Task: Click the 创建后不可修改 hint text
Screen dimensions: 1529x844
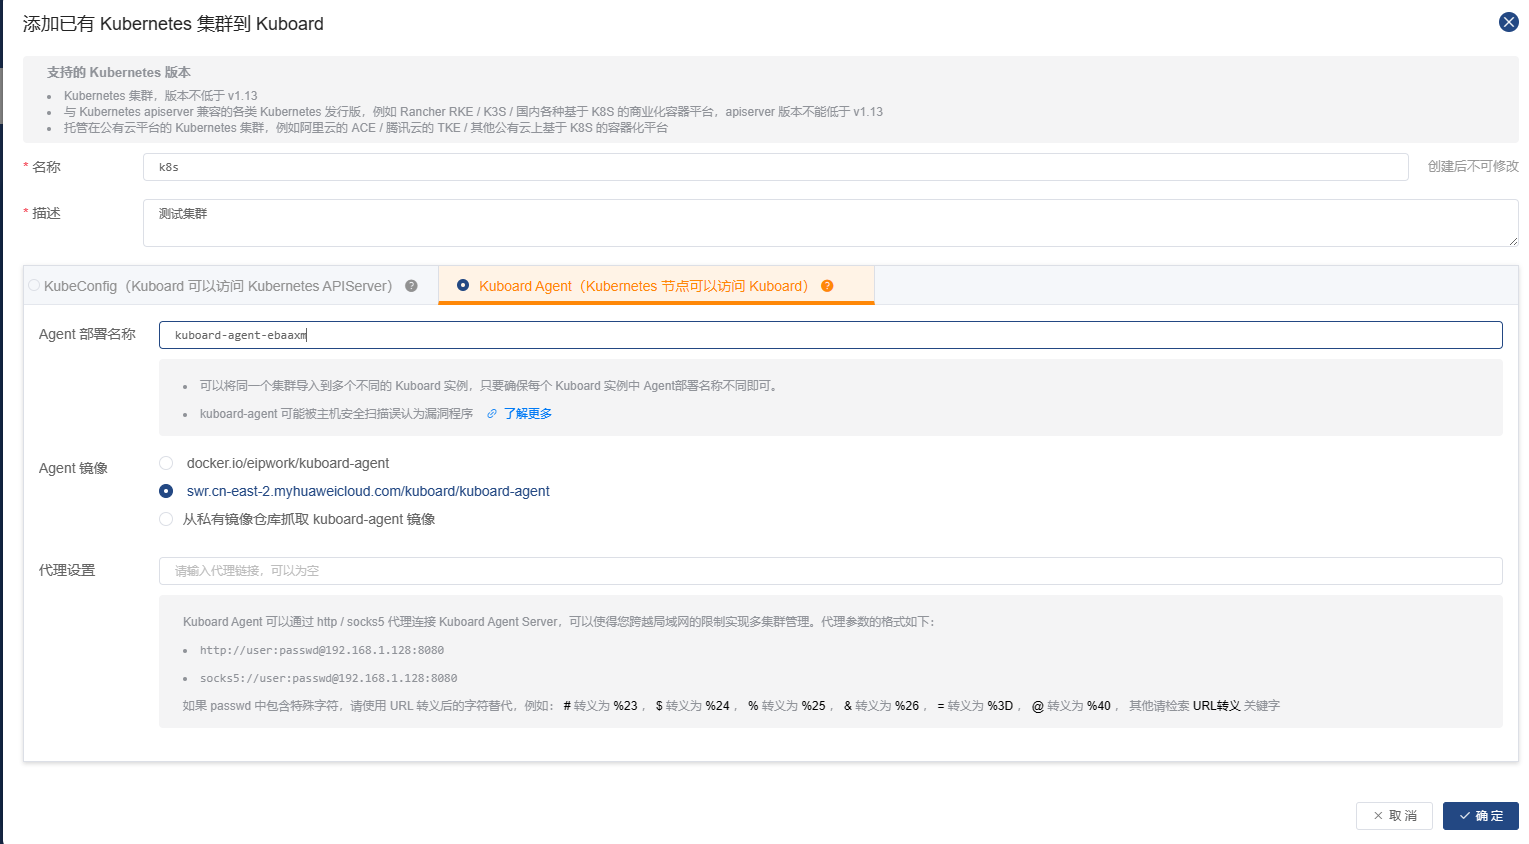Action: [1473, 167]
